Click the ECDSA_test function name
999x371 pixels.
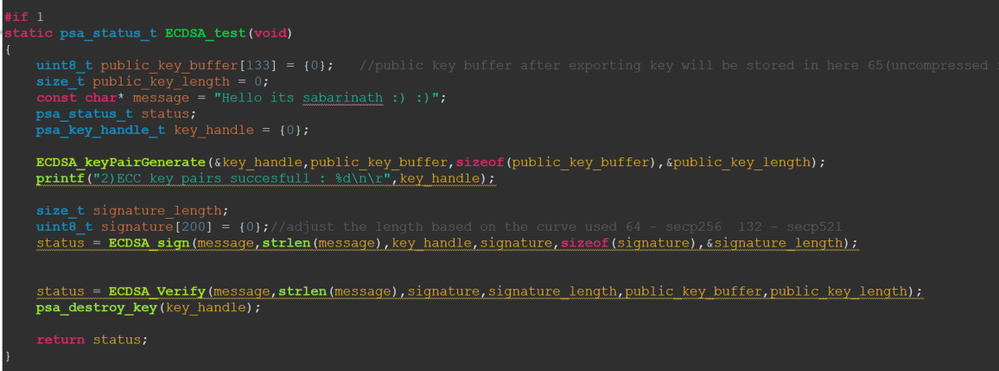click(204, 33)
